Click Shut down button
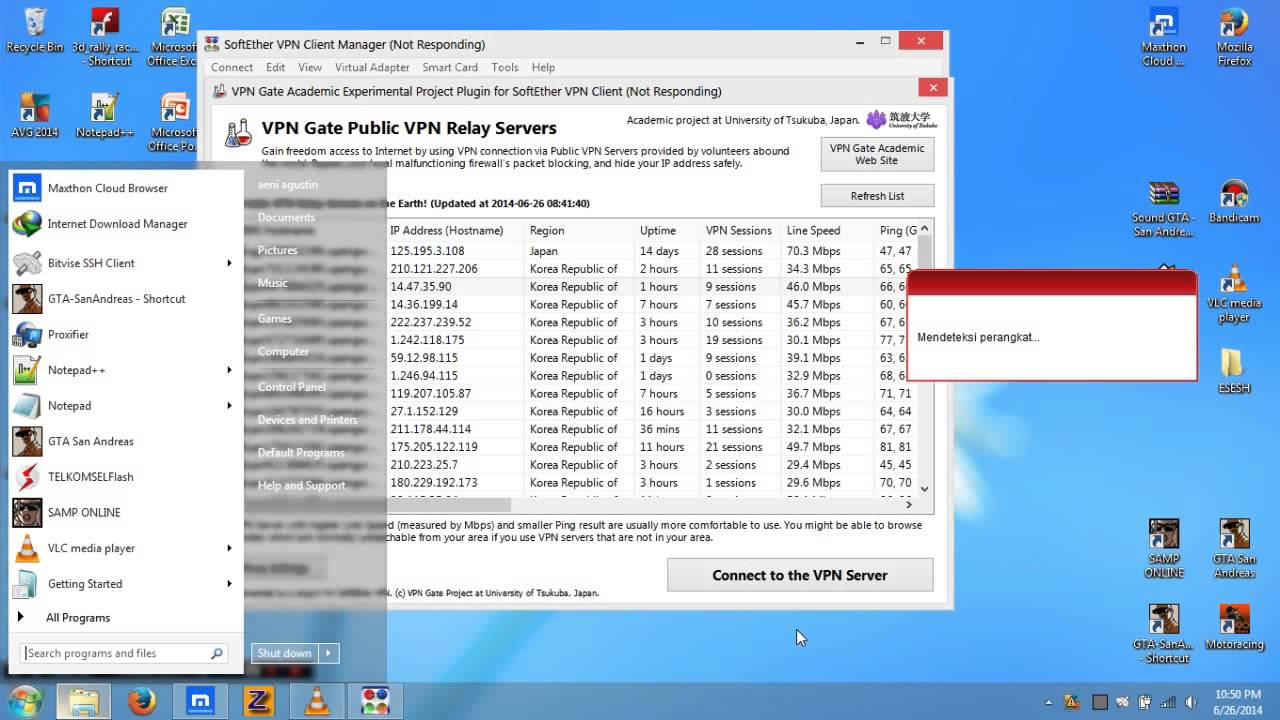Screen dimensions: 1280x720 tap(285, 653)
